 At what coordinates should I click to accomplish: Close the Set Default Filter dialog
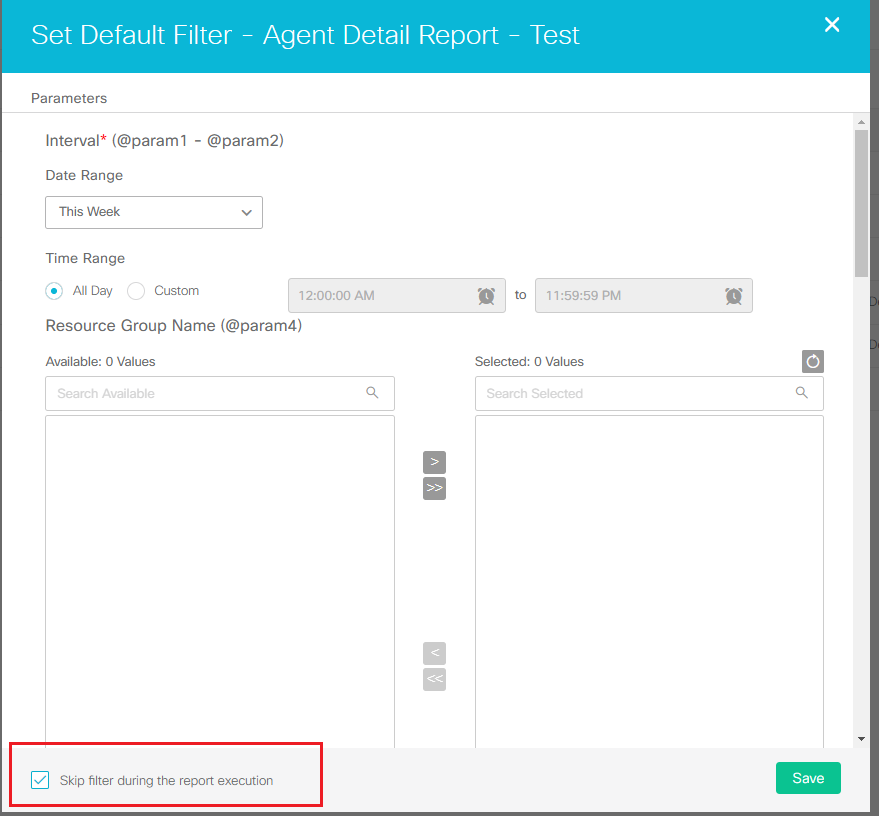[832, 25]
